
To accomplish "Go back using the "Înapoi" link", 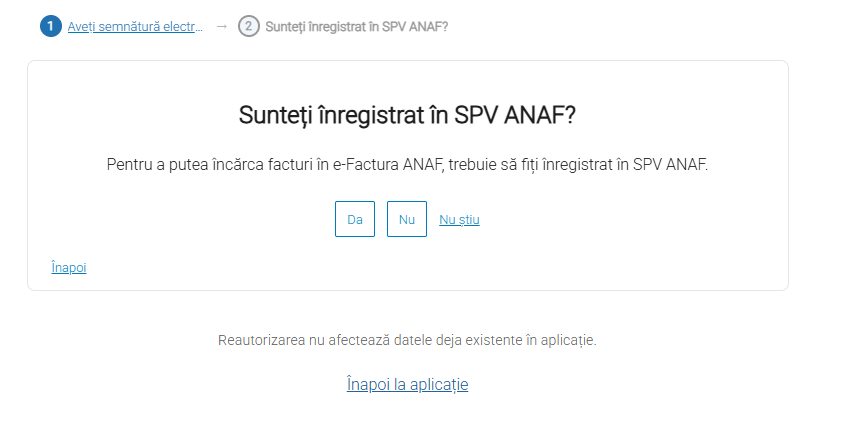I will [x=69, y=268].
